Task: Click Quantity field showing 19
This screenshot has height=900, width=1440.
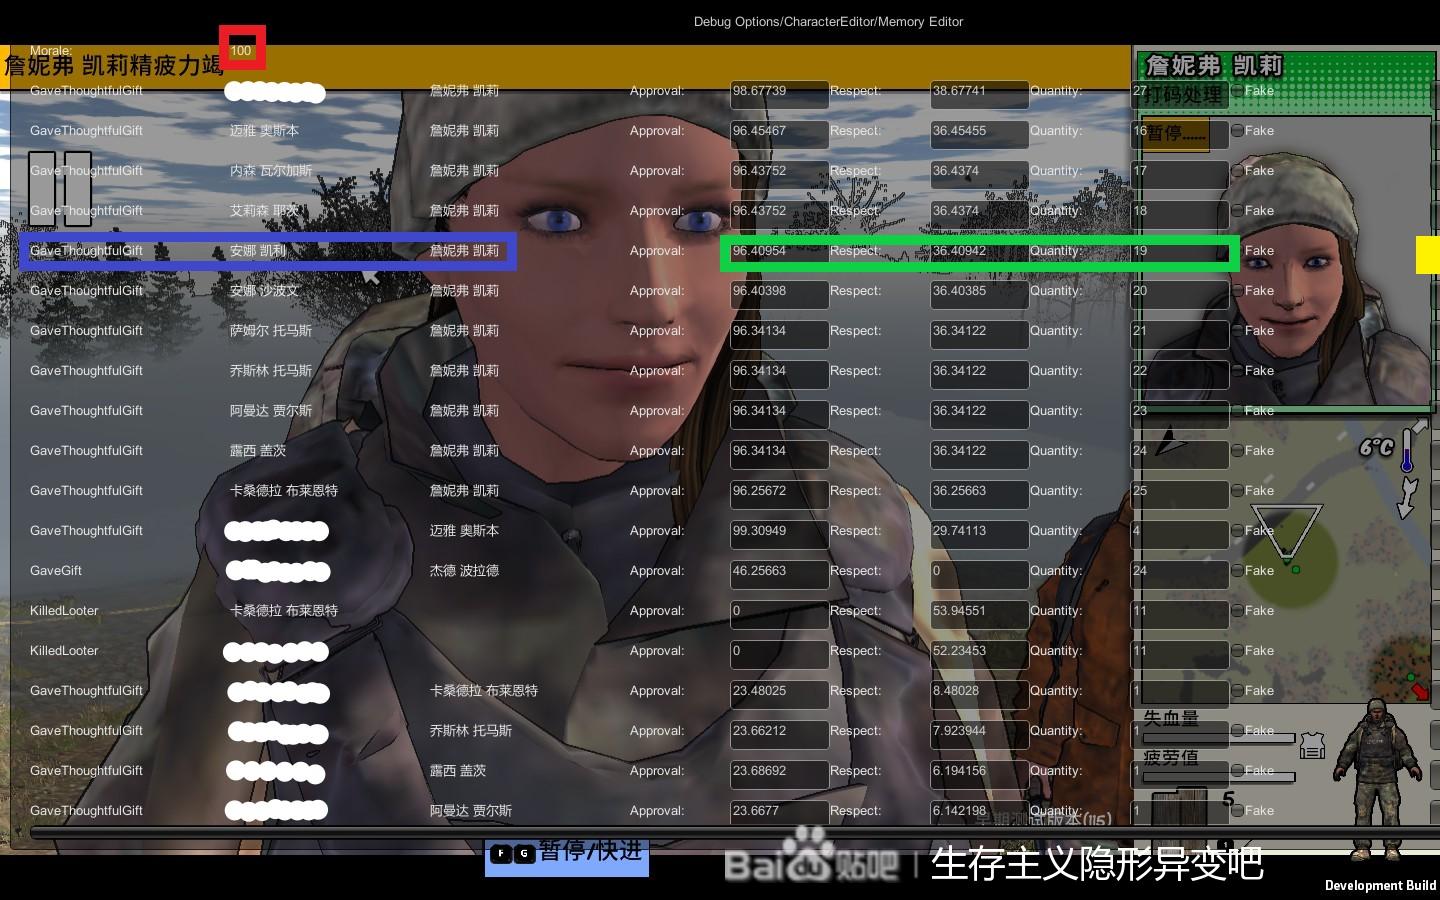Action: coord(1179,253)
